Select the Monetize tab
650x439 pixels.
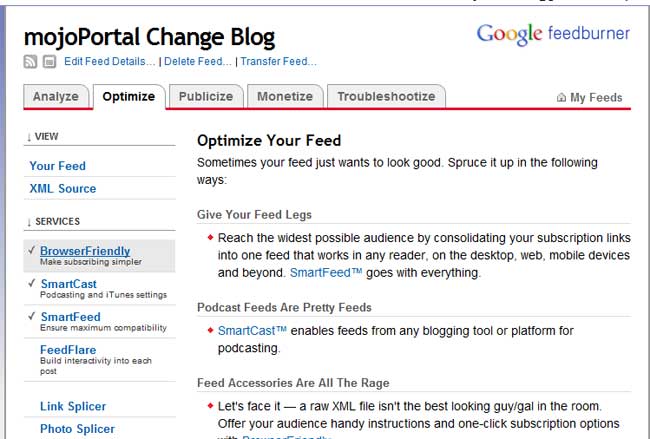point(285,97)
